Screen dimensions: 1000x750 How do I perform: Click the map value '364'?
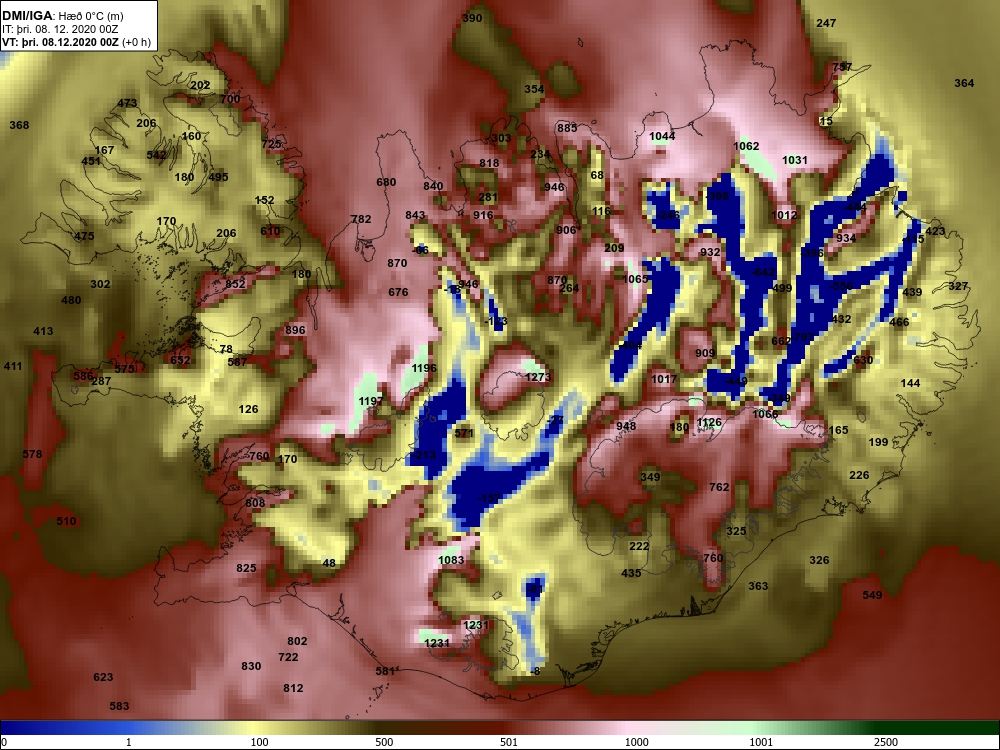964,83
